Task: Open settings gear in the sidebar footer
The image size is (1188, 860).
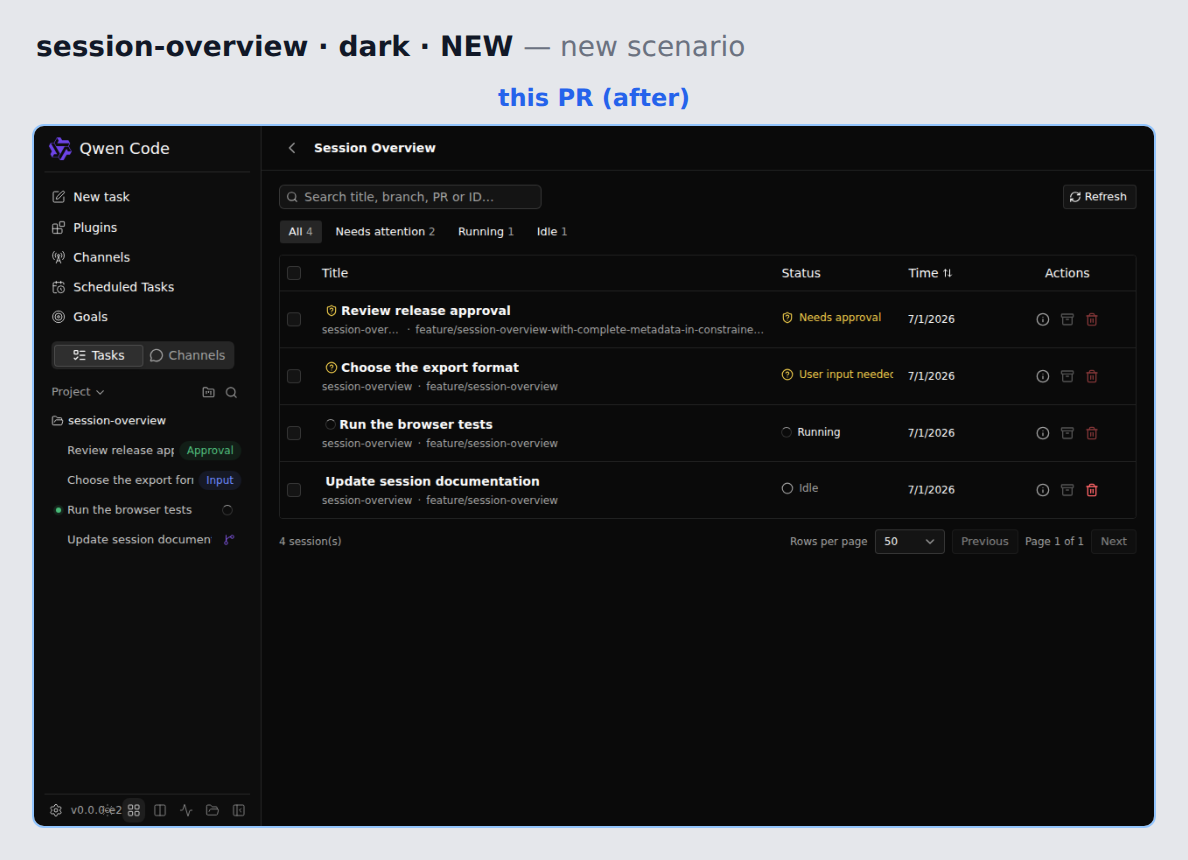Action: click(x=56, y=811)
